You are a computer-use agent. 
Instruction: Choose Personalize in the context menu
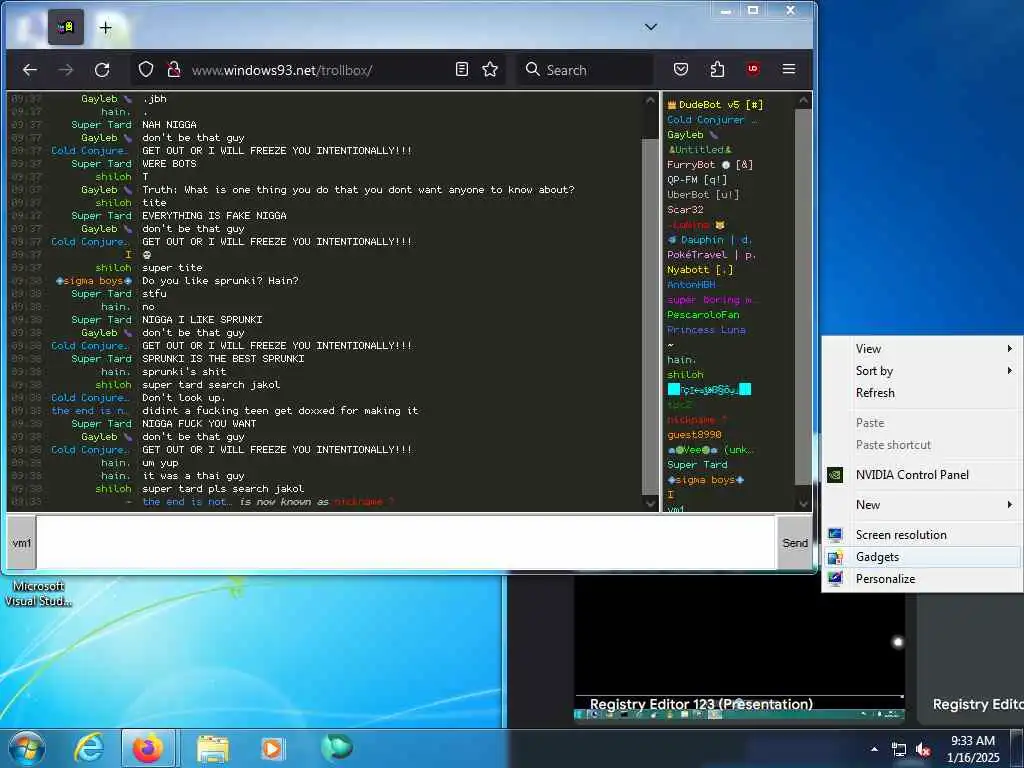click(921, 579)
